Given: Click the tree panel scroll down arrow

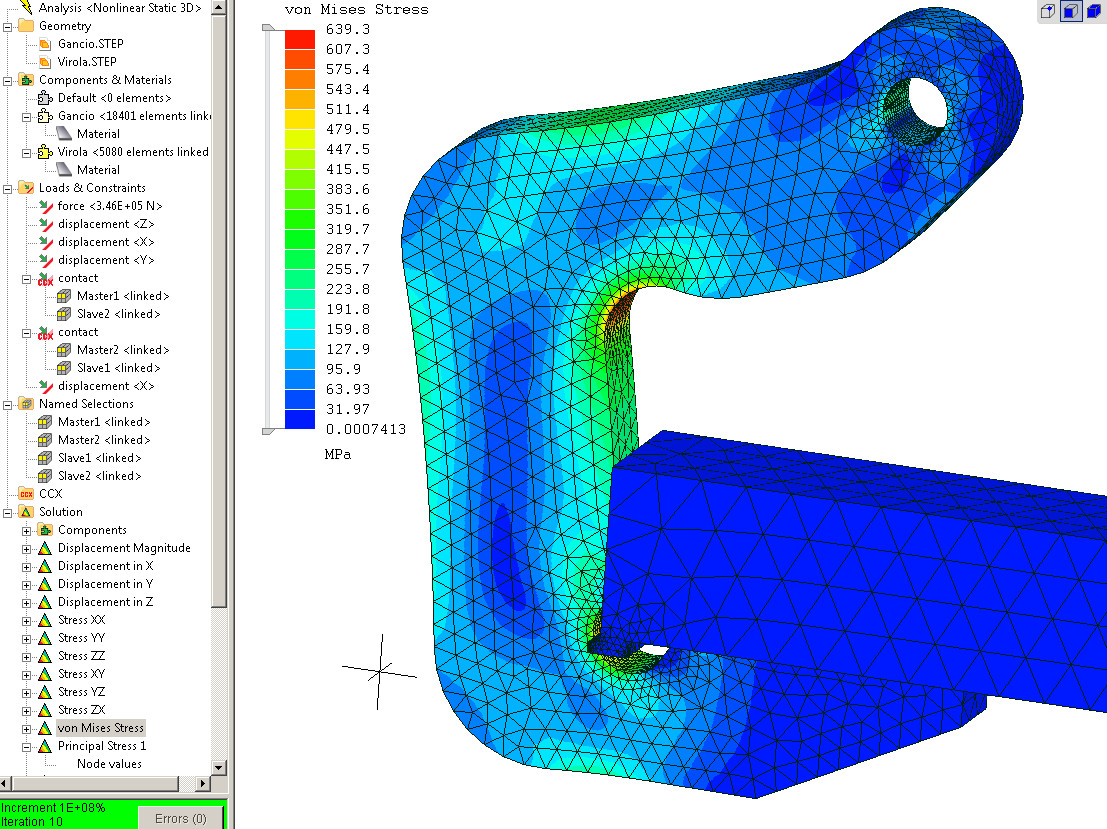Looking at the screenshot, I should pos(218,768).
